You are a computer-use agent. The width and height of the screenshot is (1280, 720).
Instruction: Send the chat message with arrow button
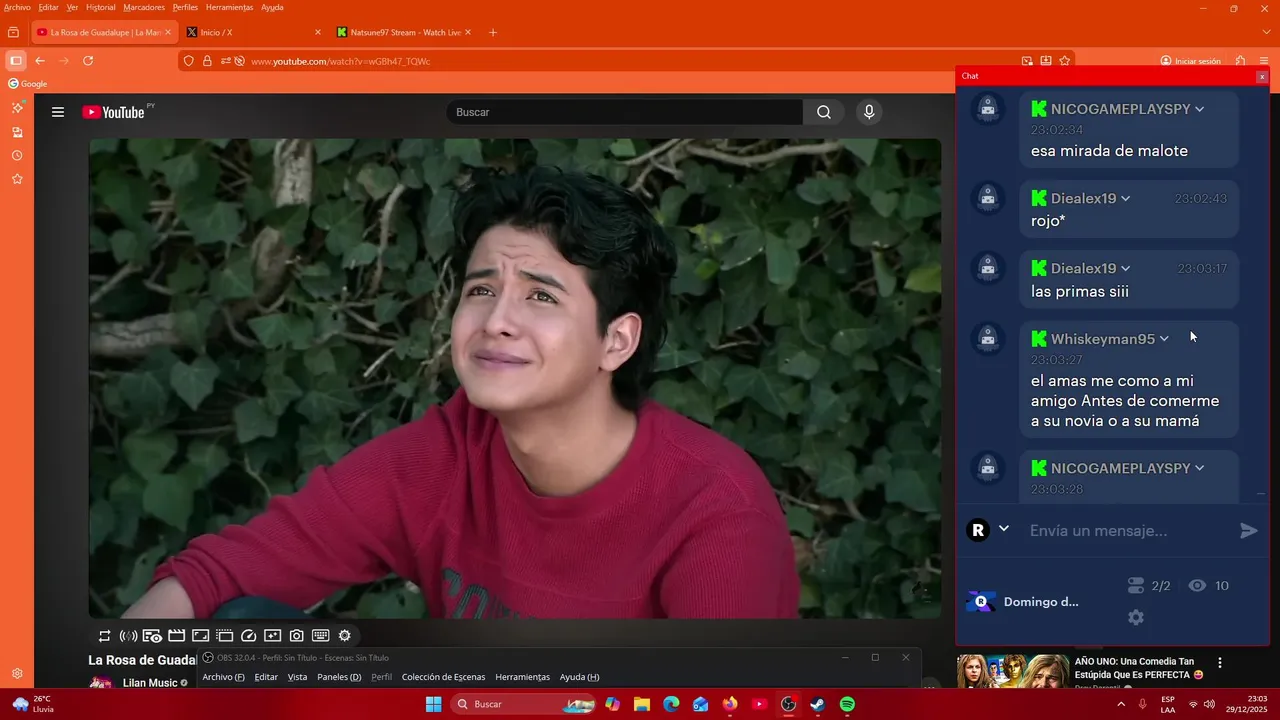[x=1249, y=531]
